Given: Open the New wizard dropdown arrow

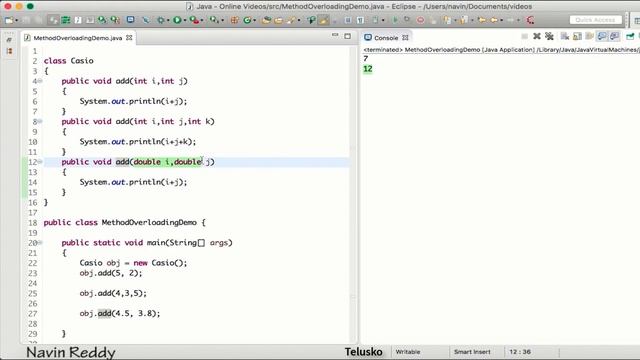Looking at the screenshot, I should pos(17,20).
